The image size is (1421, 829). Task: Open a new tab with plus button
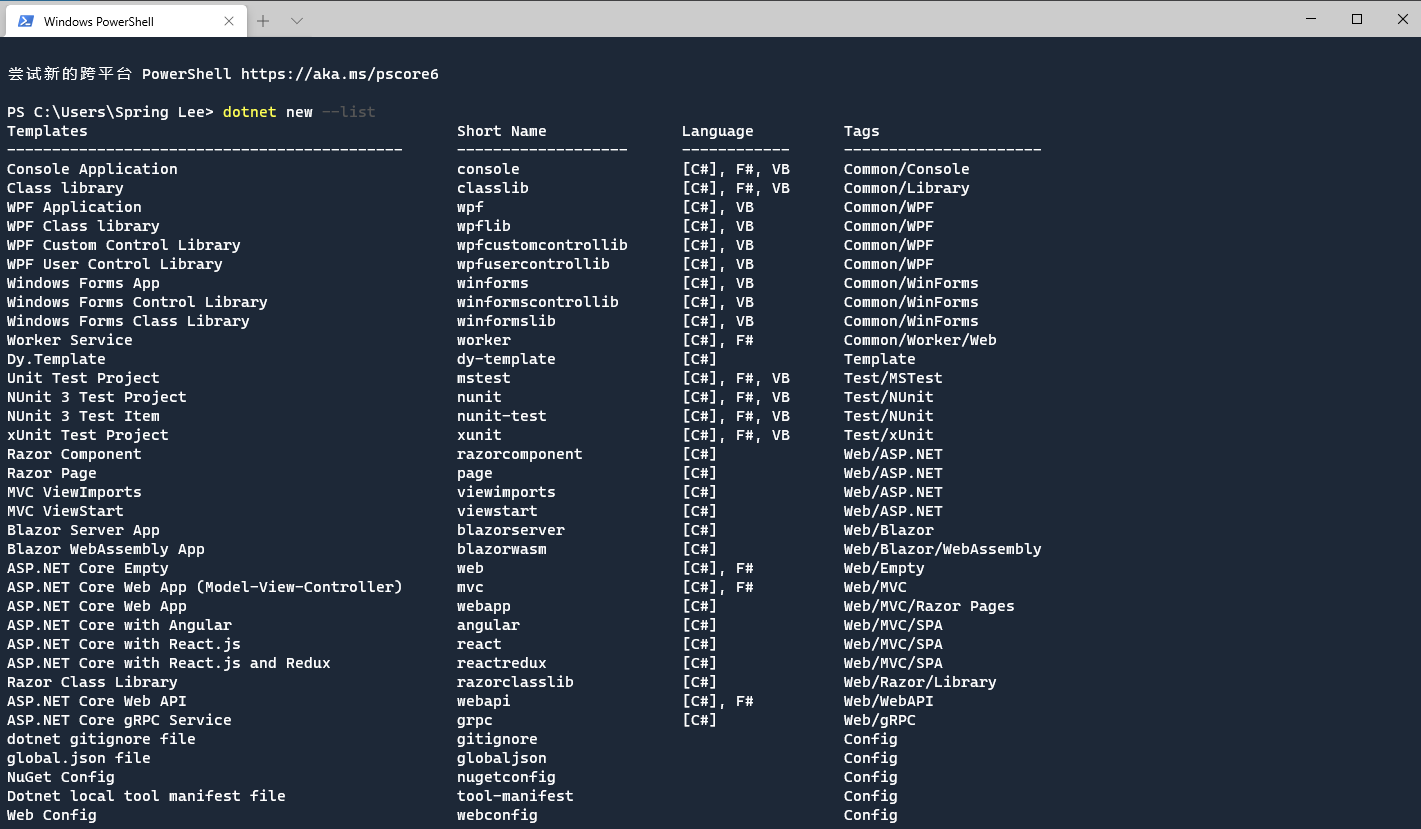(x=263, y=21)
